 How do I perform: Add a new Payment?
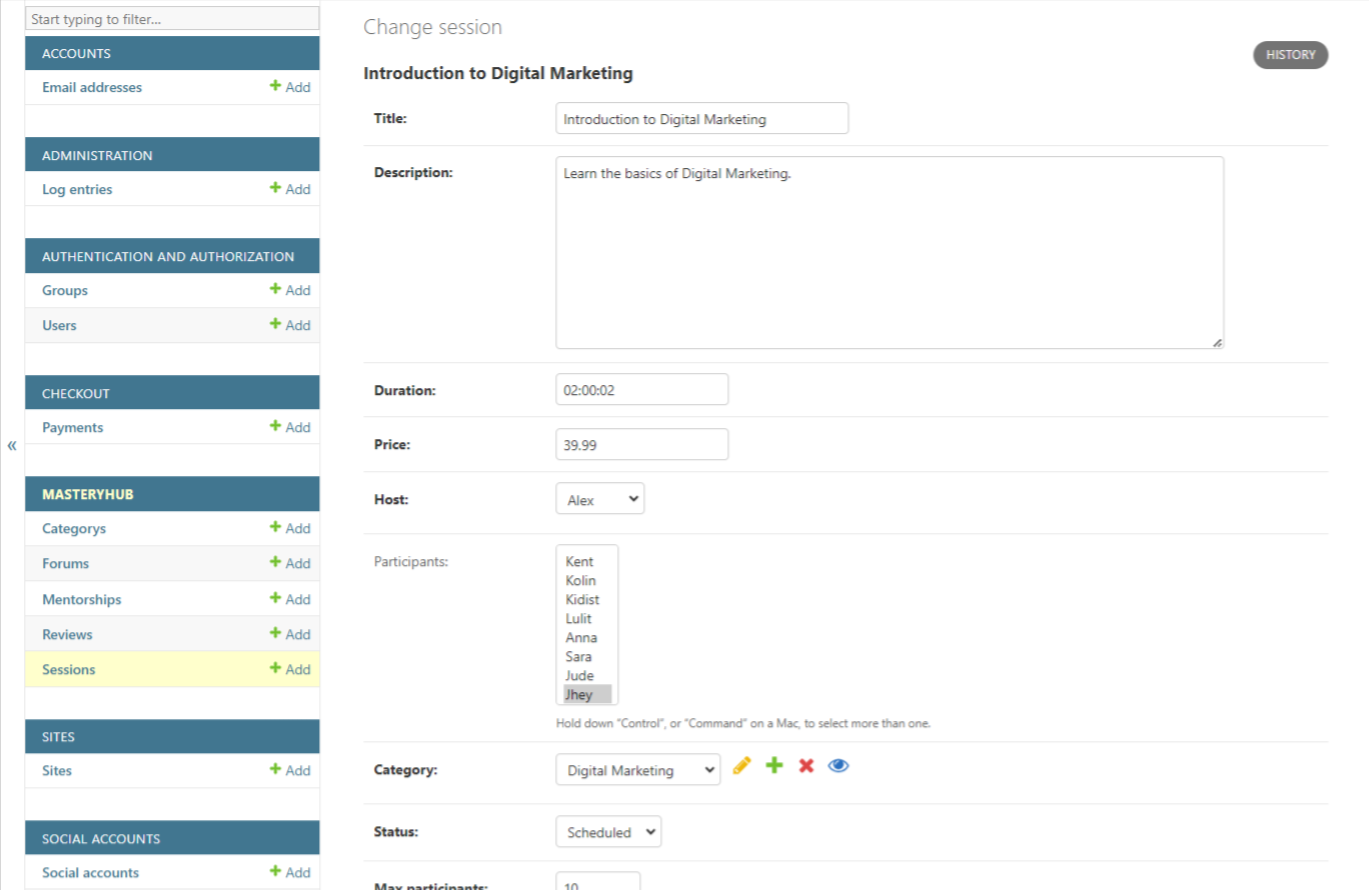point(290,427)
